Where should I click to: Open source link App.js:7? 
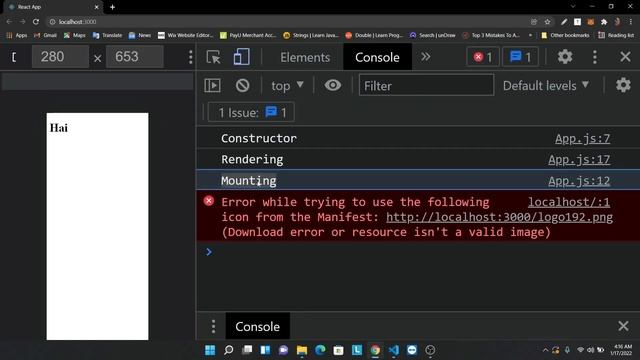[582, 139]
